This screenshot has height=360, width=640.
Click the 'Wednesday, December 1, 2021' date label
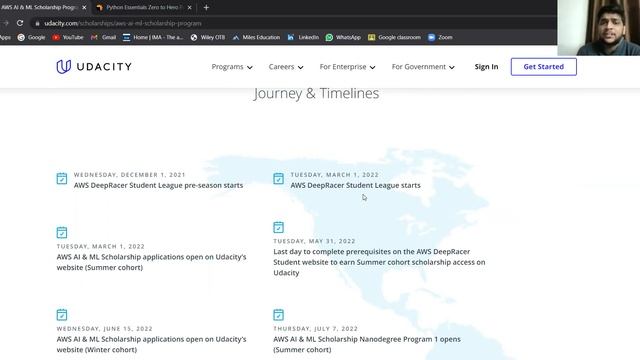tap(129, 175)
